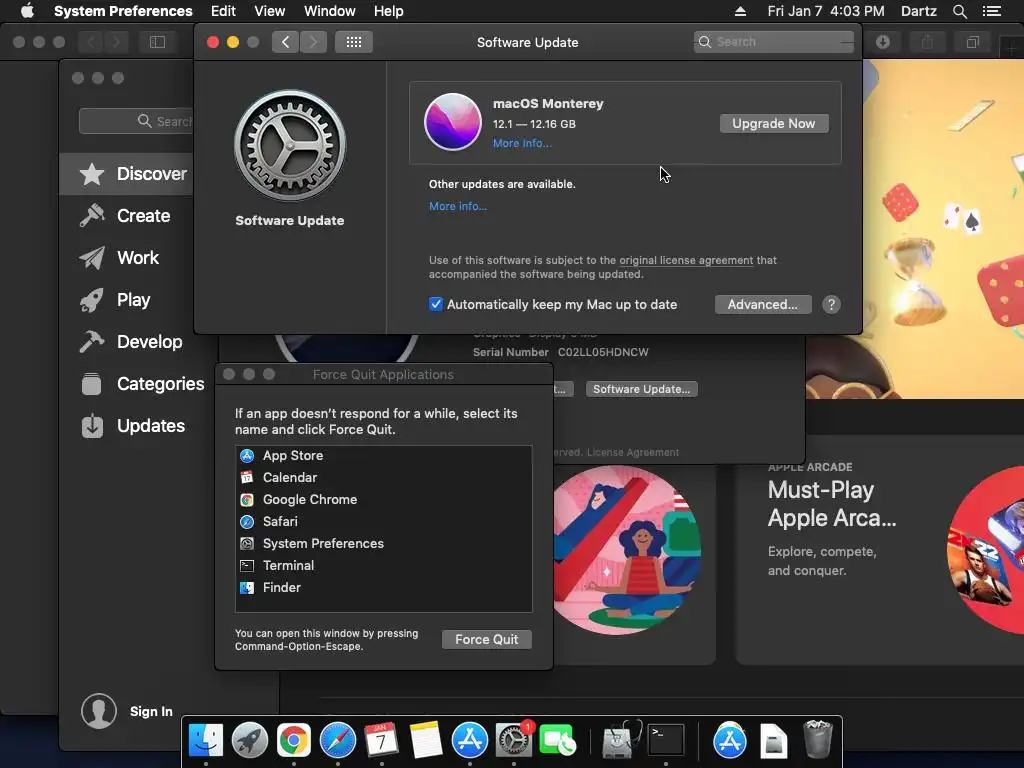The height and width of the screenshot is (768, 1024).
Task: Go back in Software Update toolbar
Action: (285, 42)
